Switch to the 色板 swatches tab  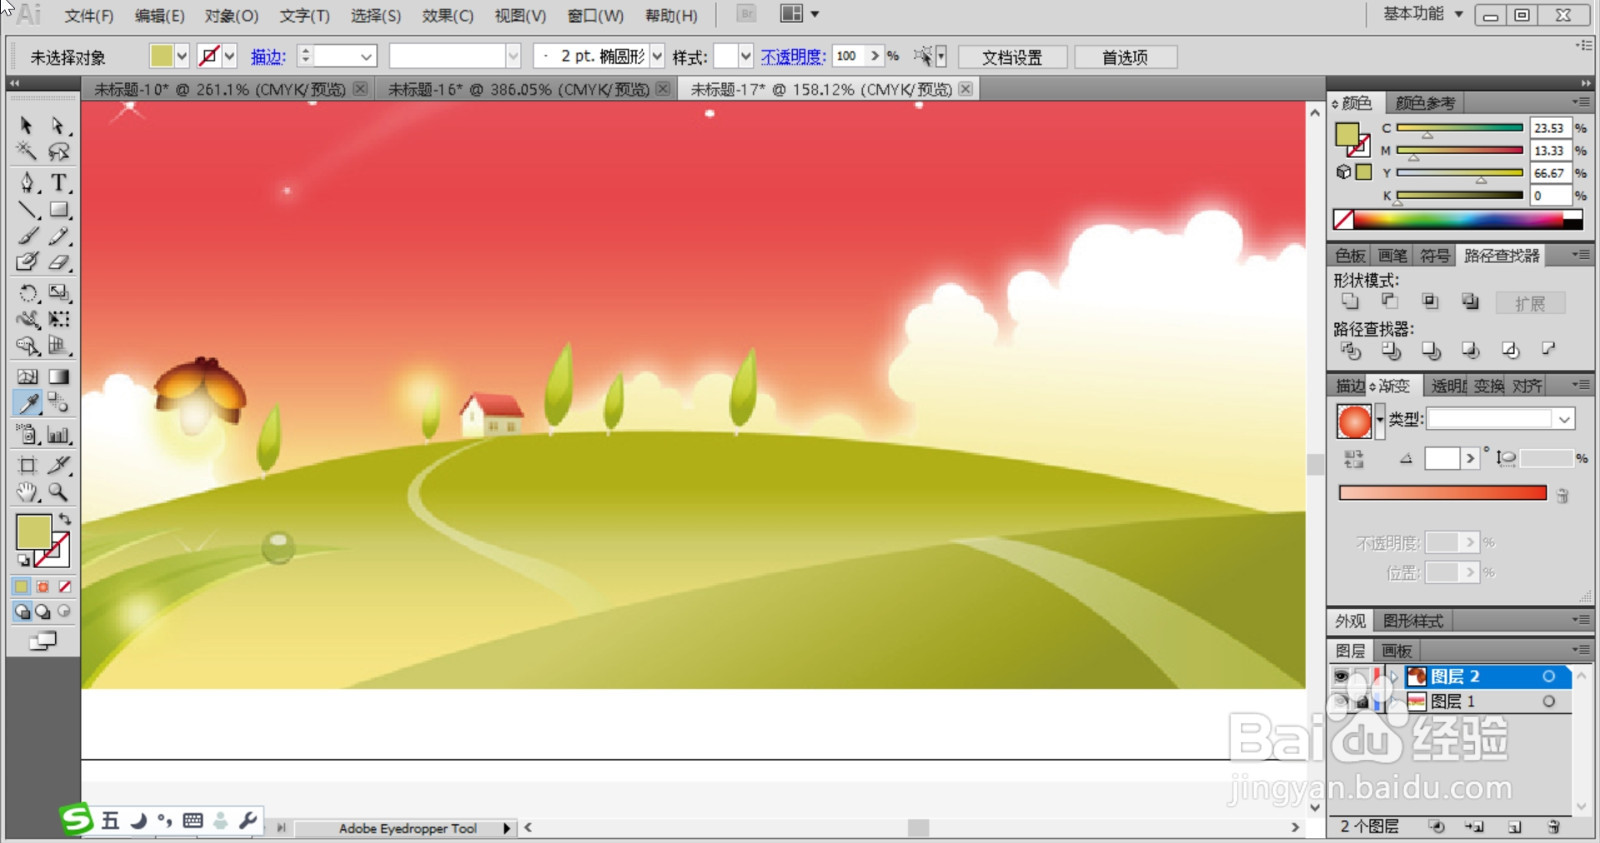[1350, 256]
